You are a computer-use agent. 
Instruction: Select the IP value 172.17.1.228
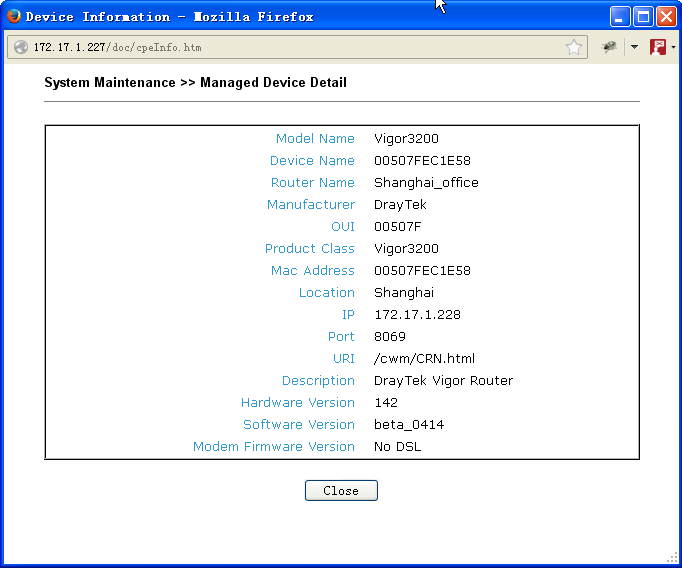[418, 314]
